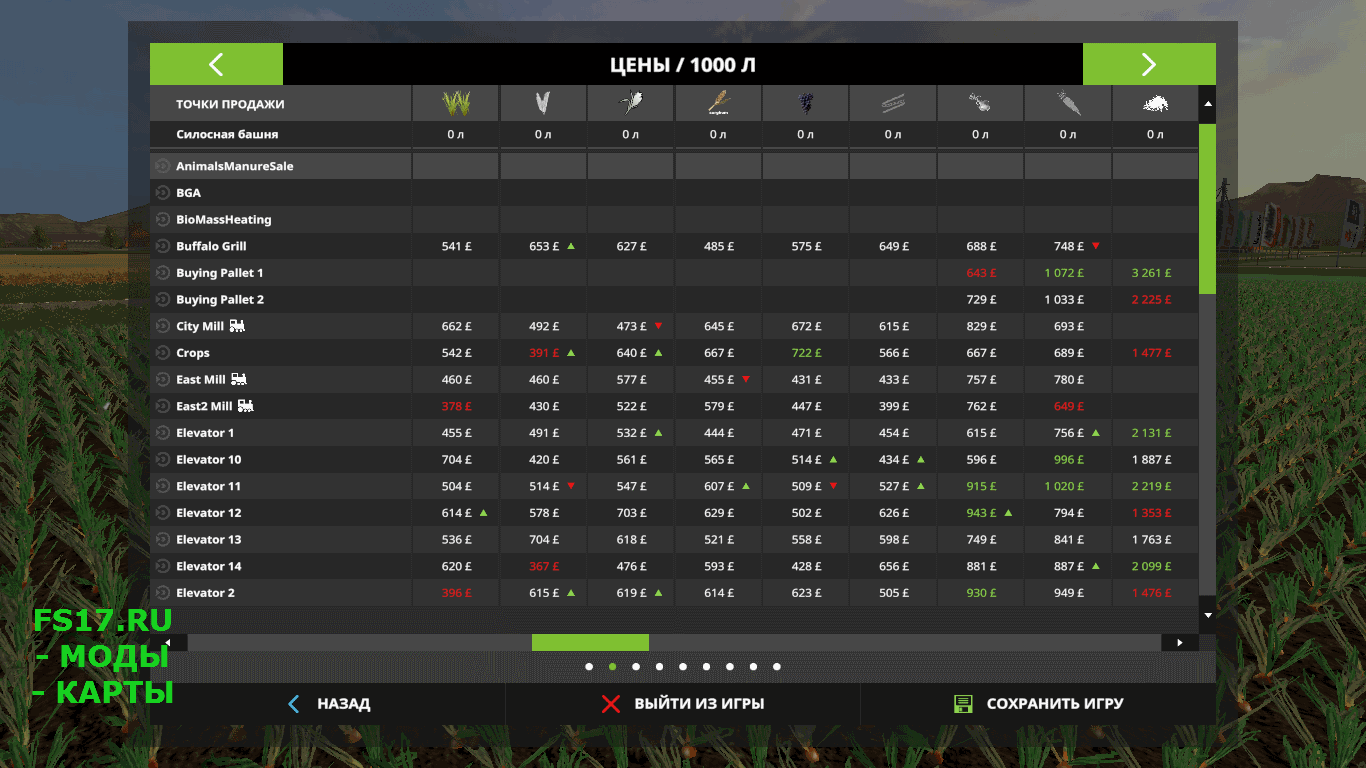Viewport: 1366px width, 768px height.
Task: Click the green horizontal scrollbar thumb
Action: click(x=590, y=643)
